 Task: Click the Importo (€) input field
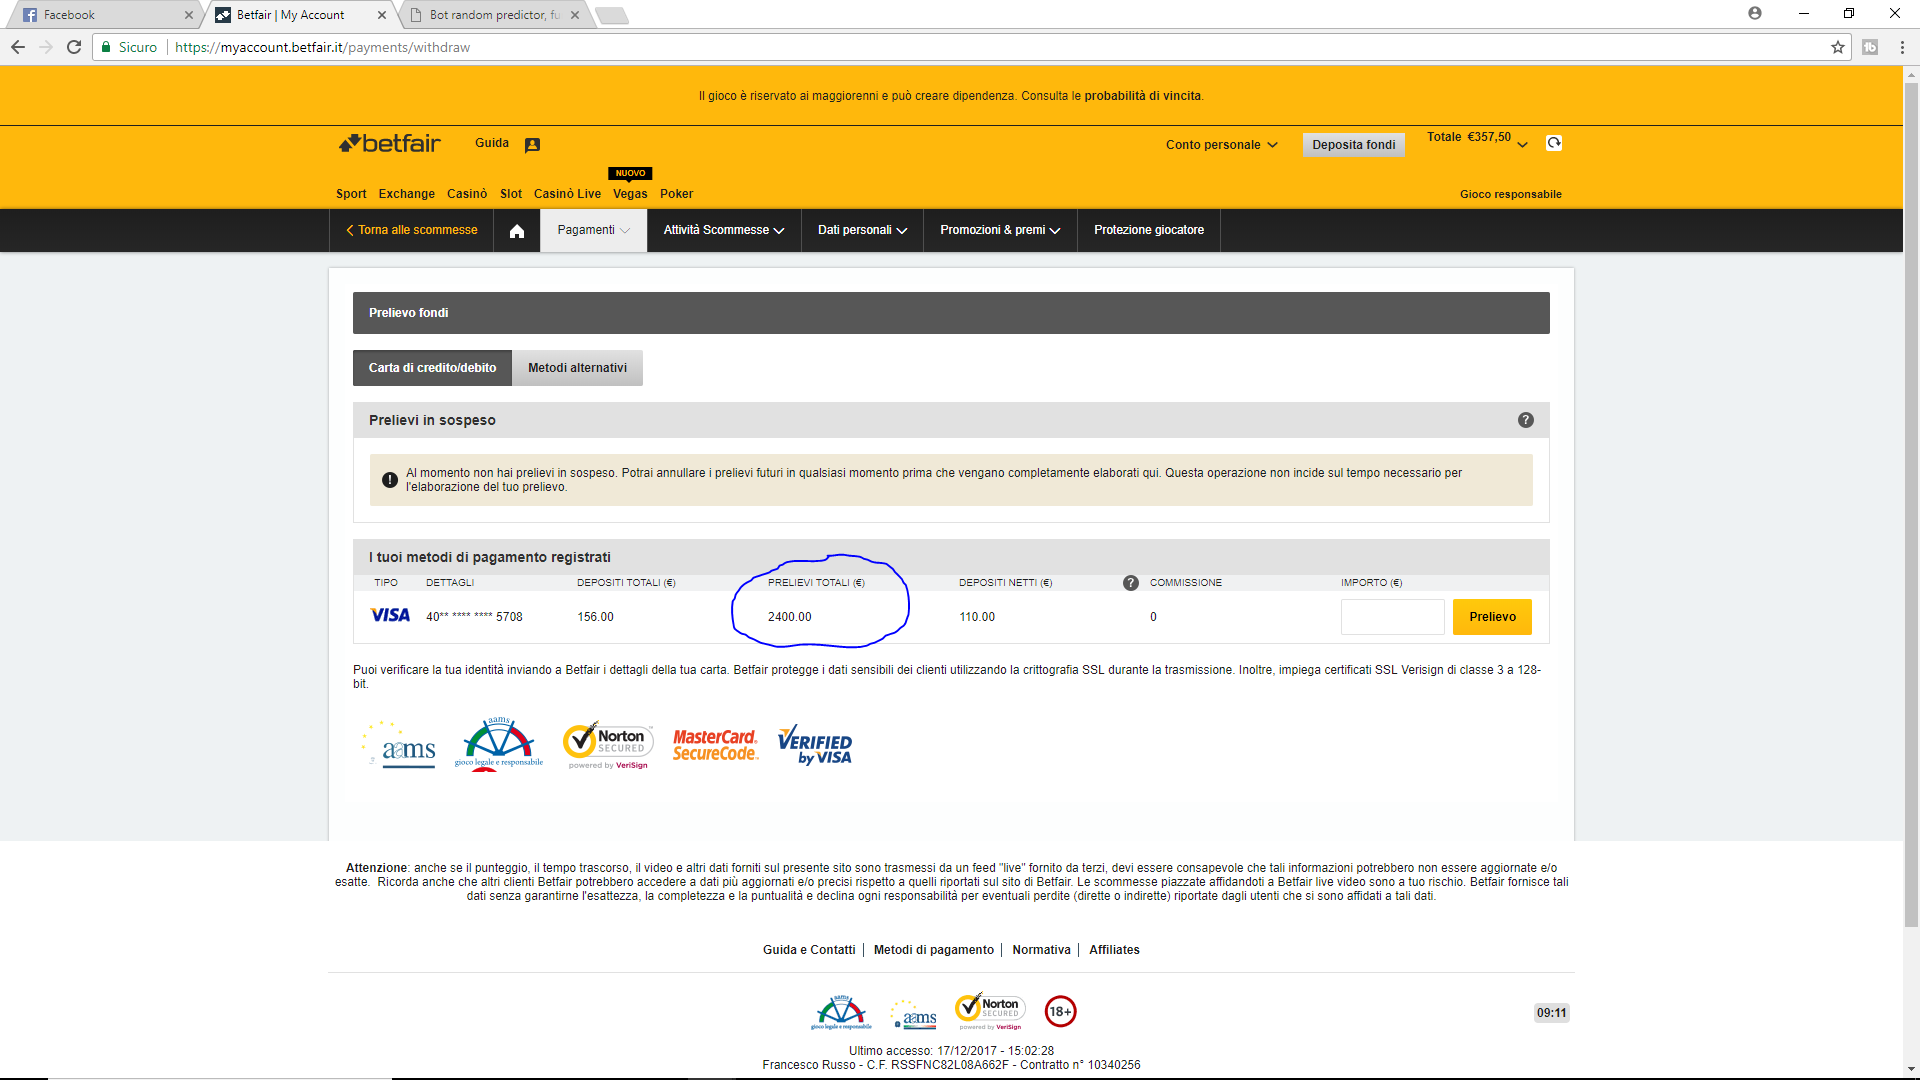click(1392, 617)
